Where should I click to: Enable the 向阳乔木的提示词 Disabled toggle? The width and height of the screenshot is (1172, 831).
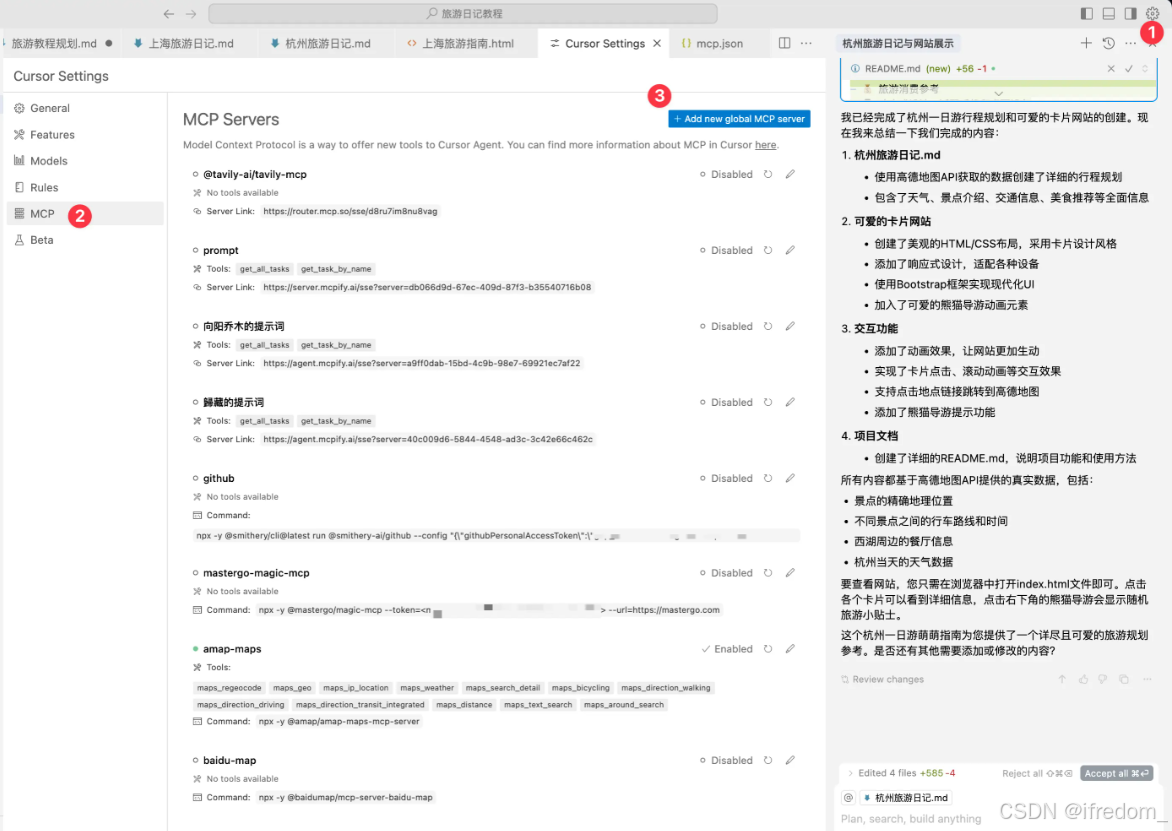pos(726,327)
